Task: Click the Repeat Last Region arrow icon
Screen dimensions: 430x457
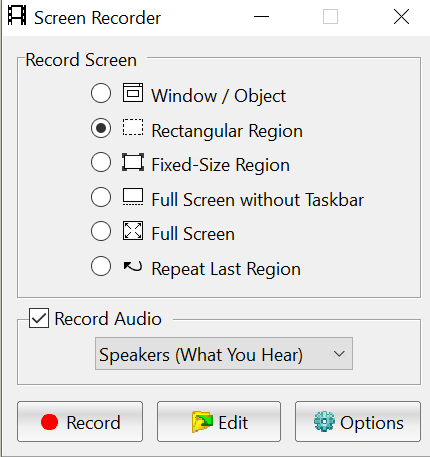Action: tap(133, 266)
